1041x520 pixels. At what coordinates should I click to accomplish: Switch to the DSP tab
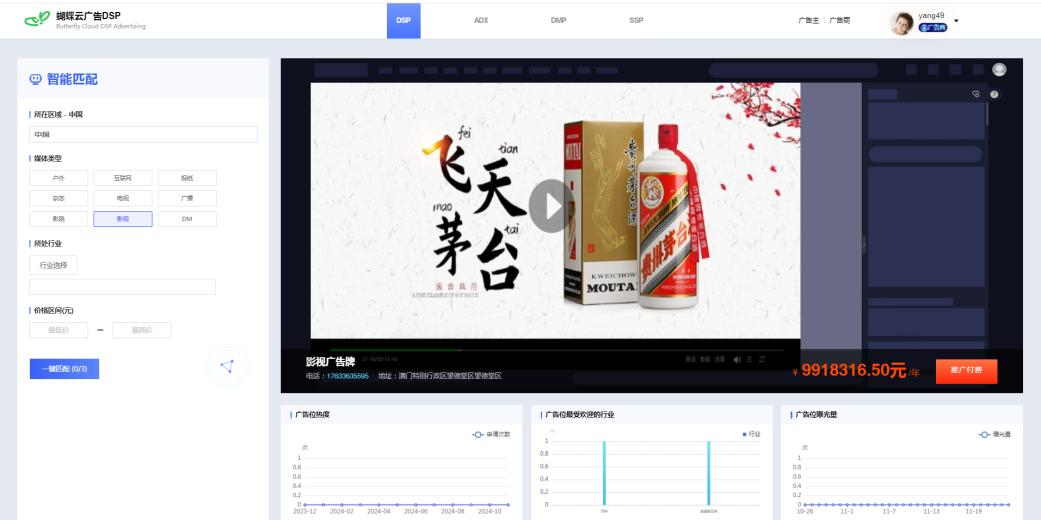click(x=404, y=21)
